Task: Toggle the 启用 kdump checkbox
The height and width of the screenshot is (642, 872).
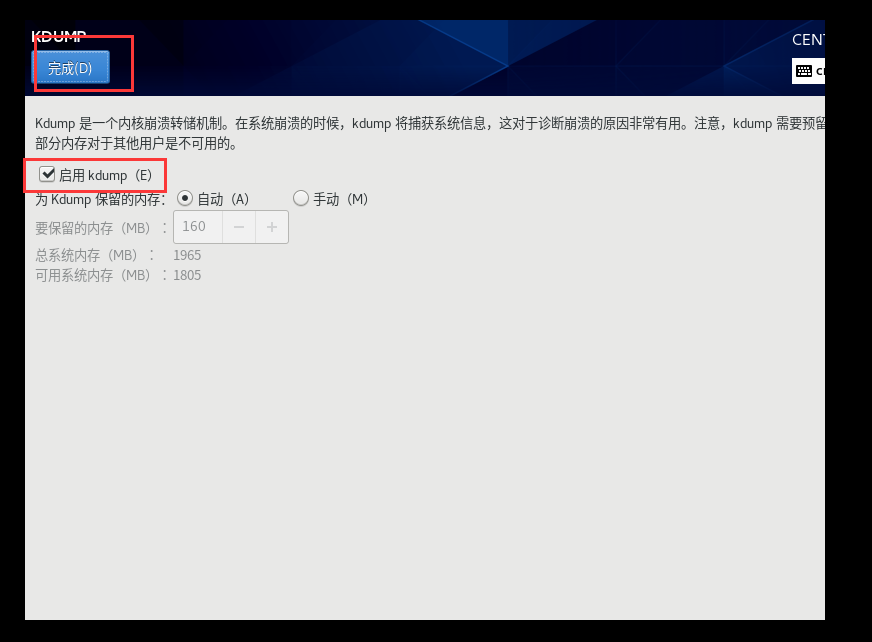Action: 47,175
